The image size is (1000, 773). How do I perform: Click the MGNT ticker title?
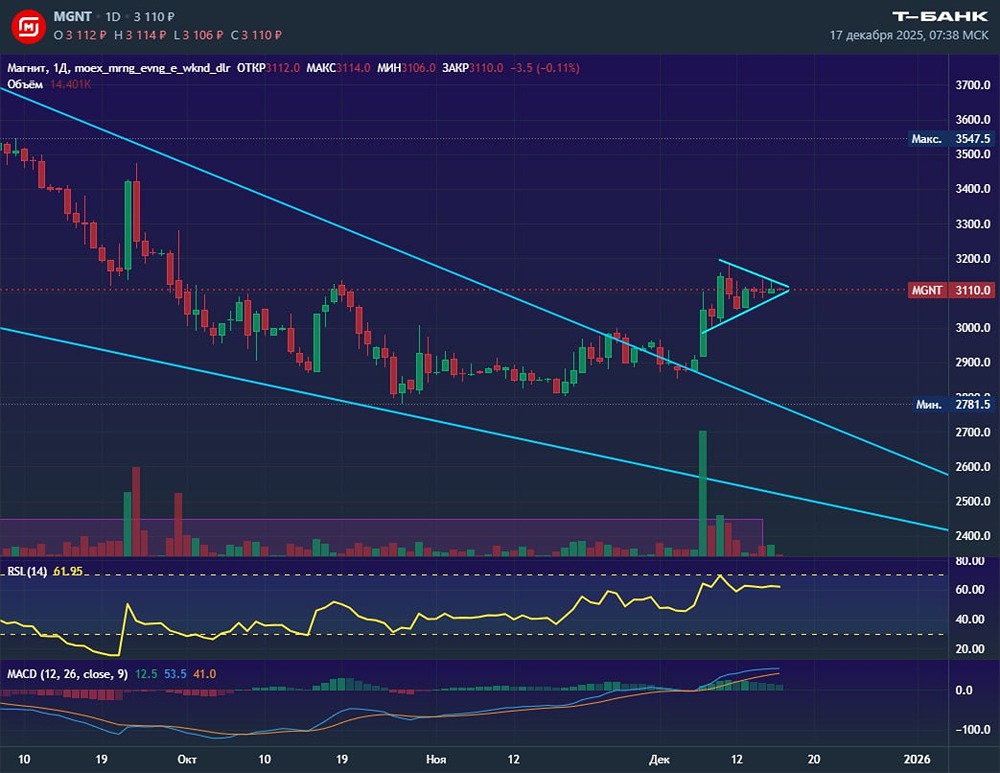tap(73, 17)
